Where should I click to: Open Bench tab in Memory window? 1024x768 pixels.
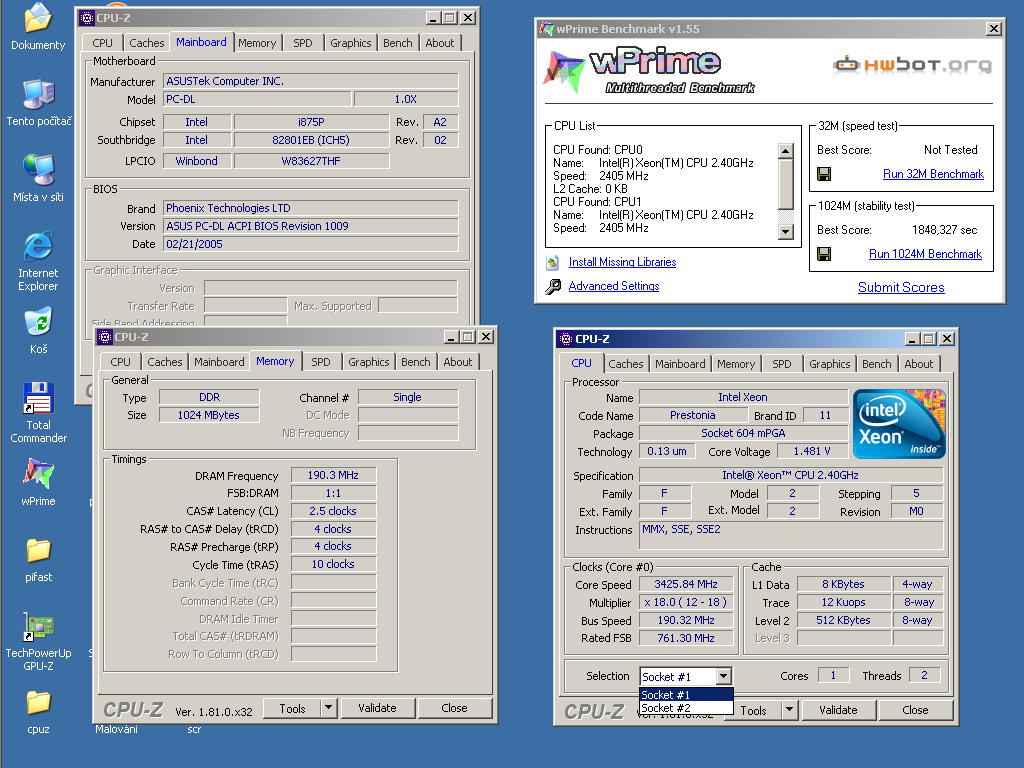pyautogui.click(x=415, y=362)
